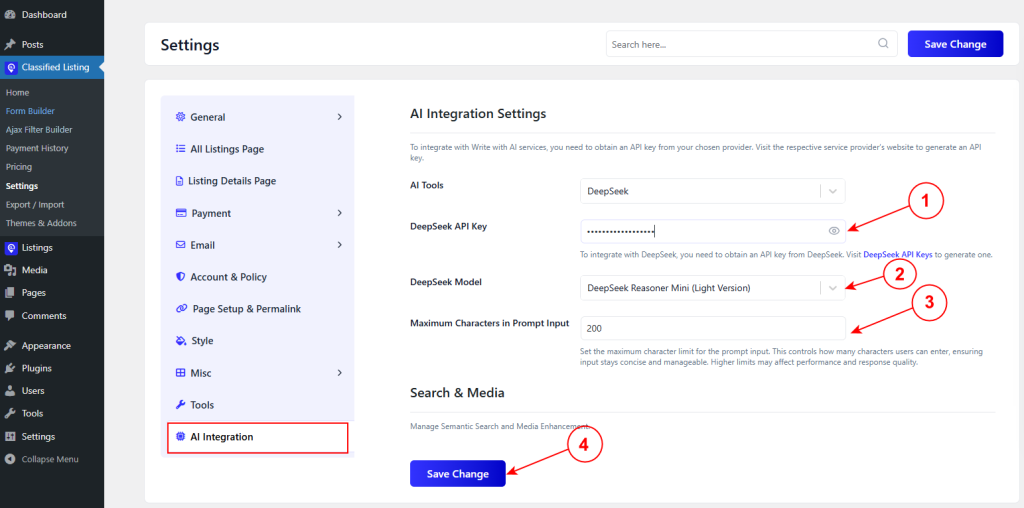
Task: Click the Email envelope icon
Action: click(180, 245)
